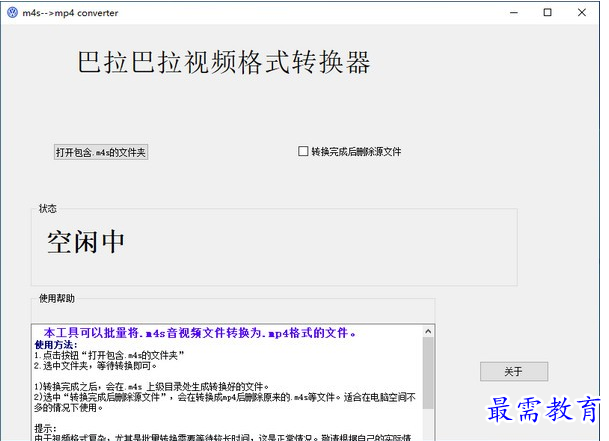
Task: Click the 使用方法 line in help
Action: tap(56, 345)
